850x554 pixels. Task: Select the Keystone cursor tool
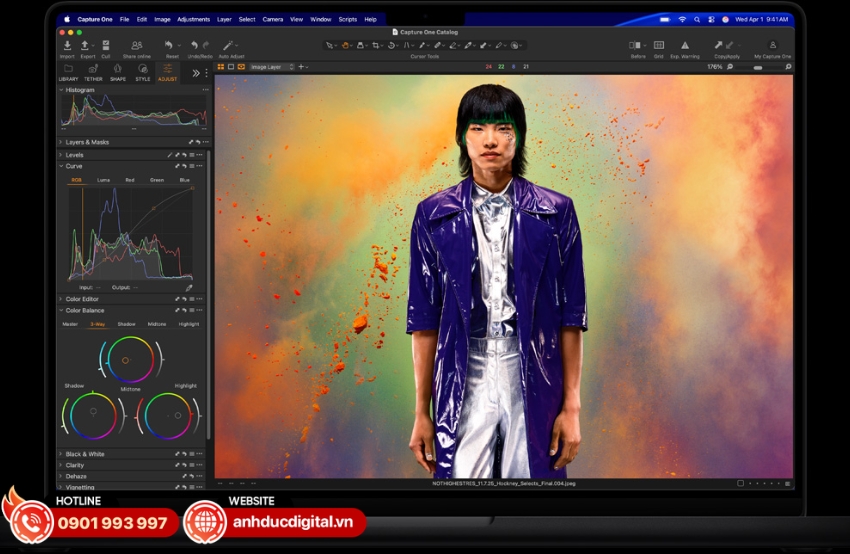pos(406,46)
